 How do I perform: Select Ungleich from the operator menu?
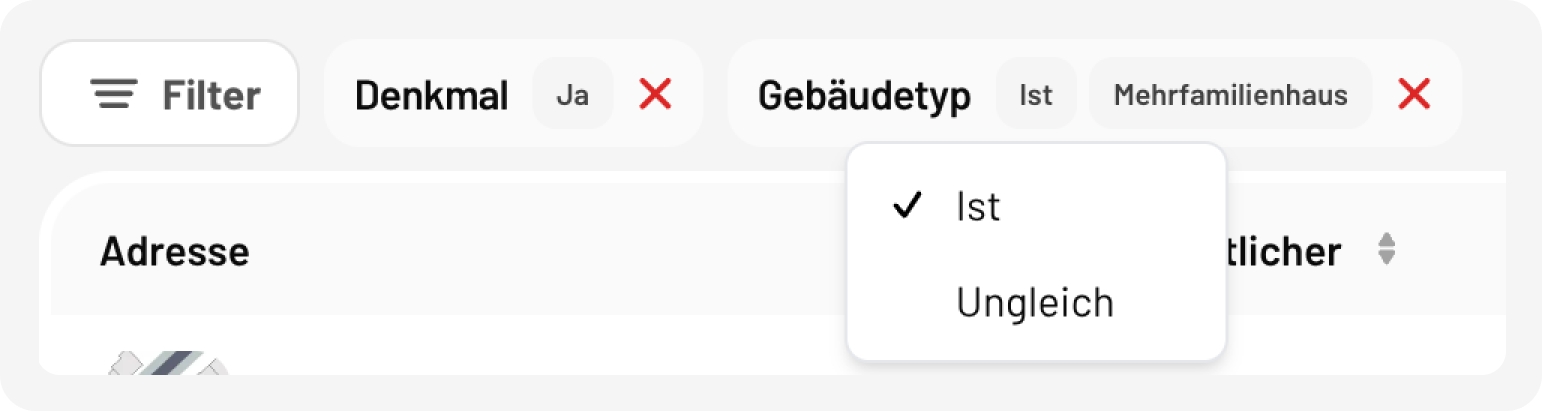pyautogui.click(x=1034, y=302)
